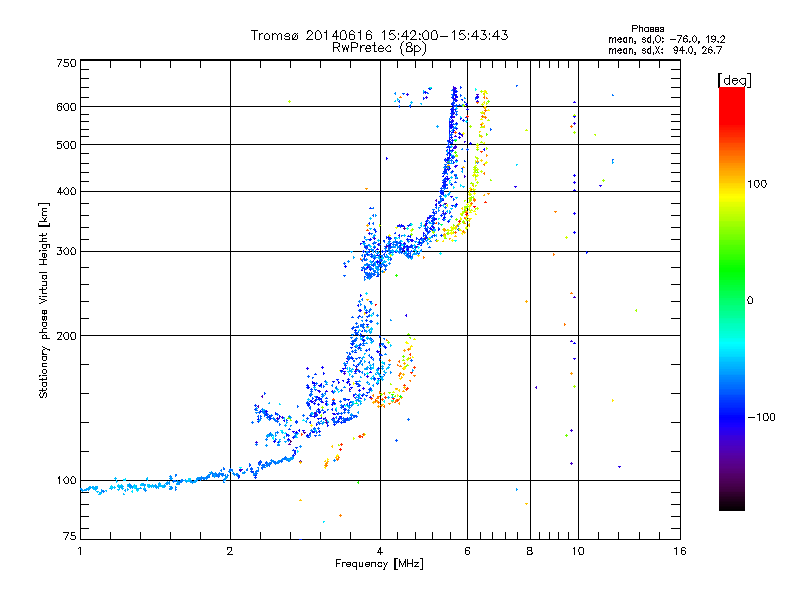Click the phase colorbar
The height and width of the screenshot is (600, 800).
tap(732, 298)
